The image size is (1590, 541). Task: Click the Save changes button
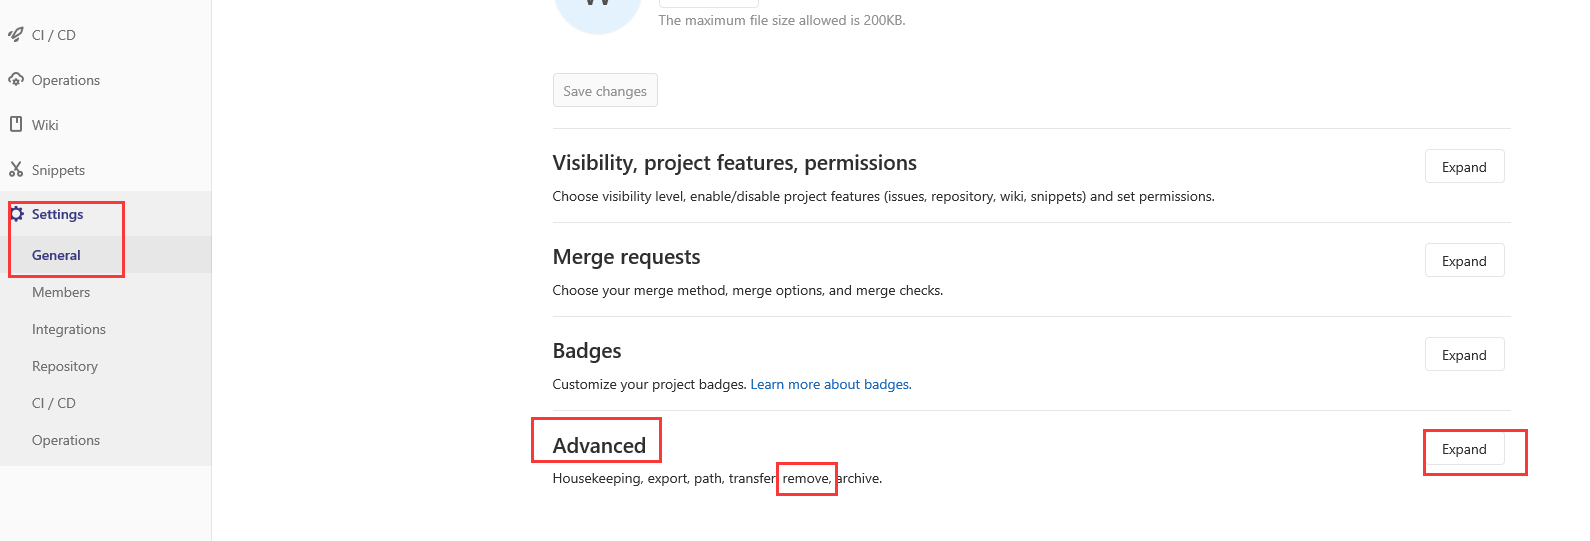click(x=605, y=91)
